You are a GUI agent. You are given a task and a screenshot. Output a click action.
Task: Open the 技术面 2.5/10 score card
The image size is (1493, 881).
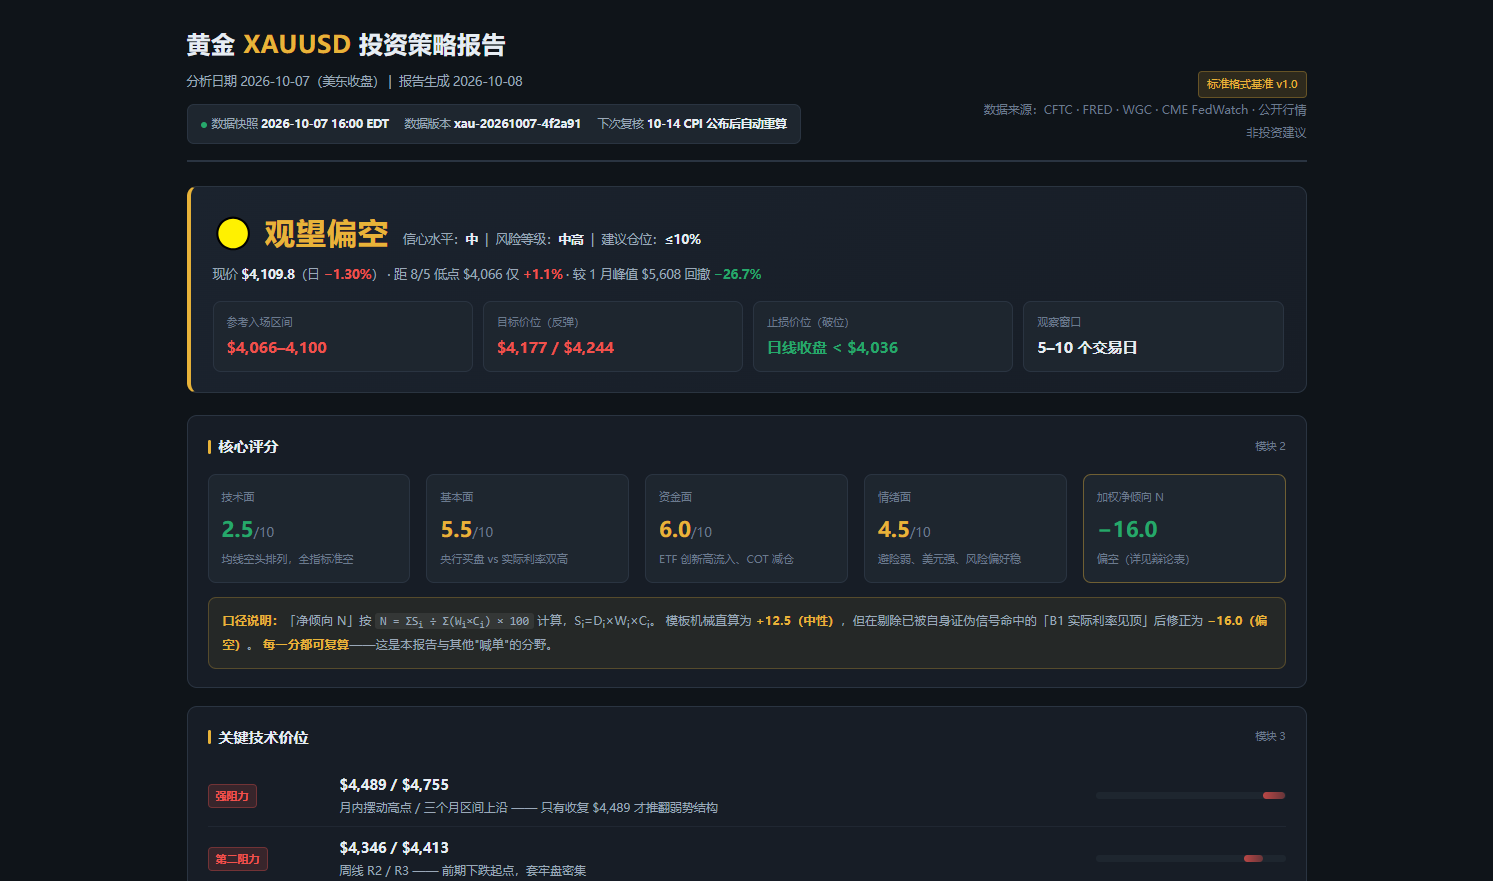[x=309, y=528]
